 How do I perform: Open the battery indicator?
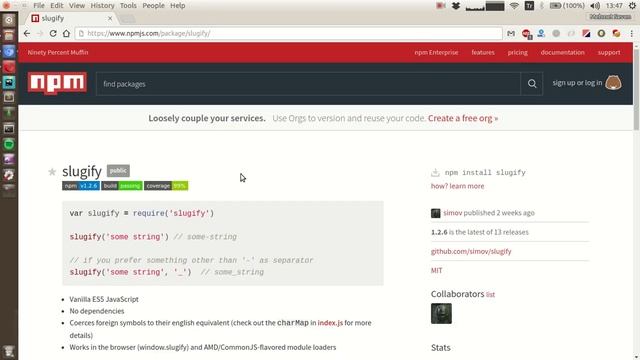pos(567,6)
